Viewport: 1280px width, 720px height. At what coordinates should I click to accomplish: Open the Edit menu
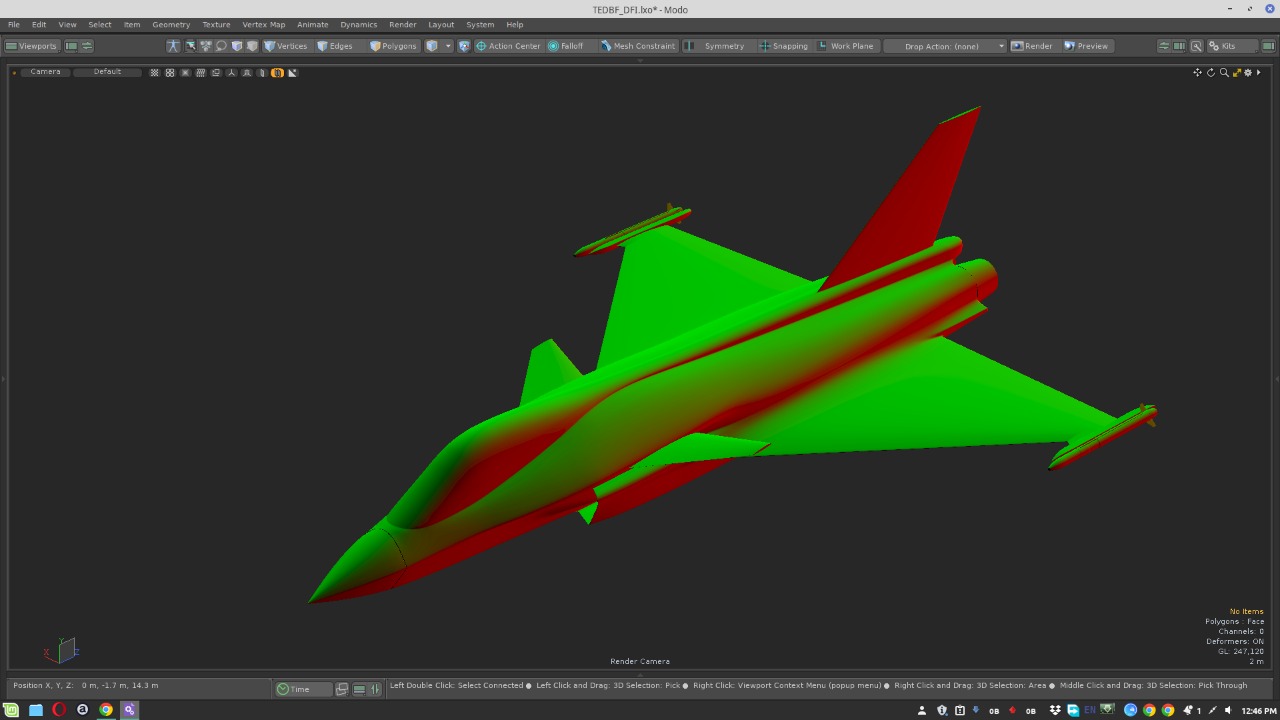coord(39,24)
